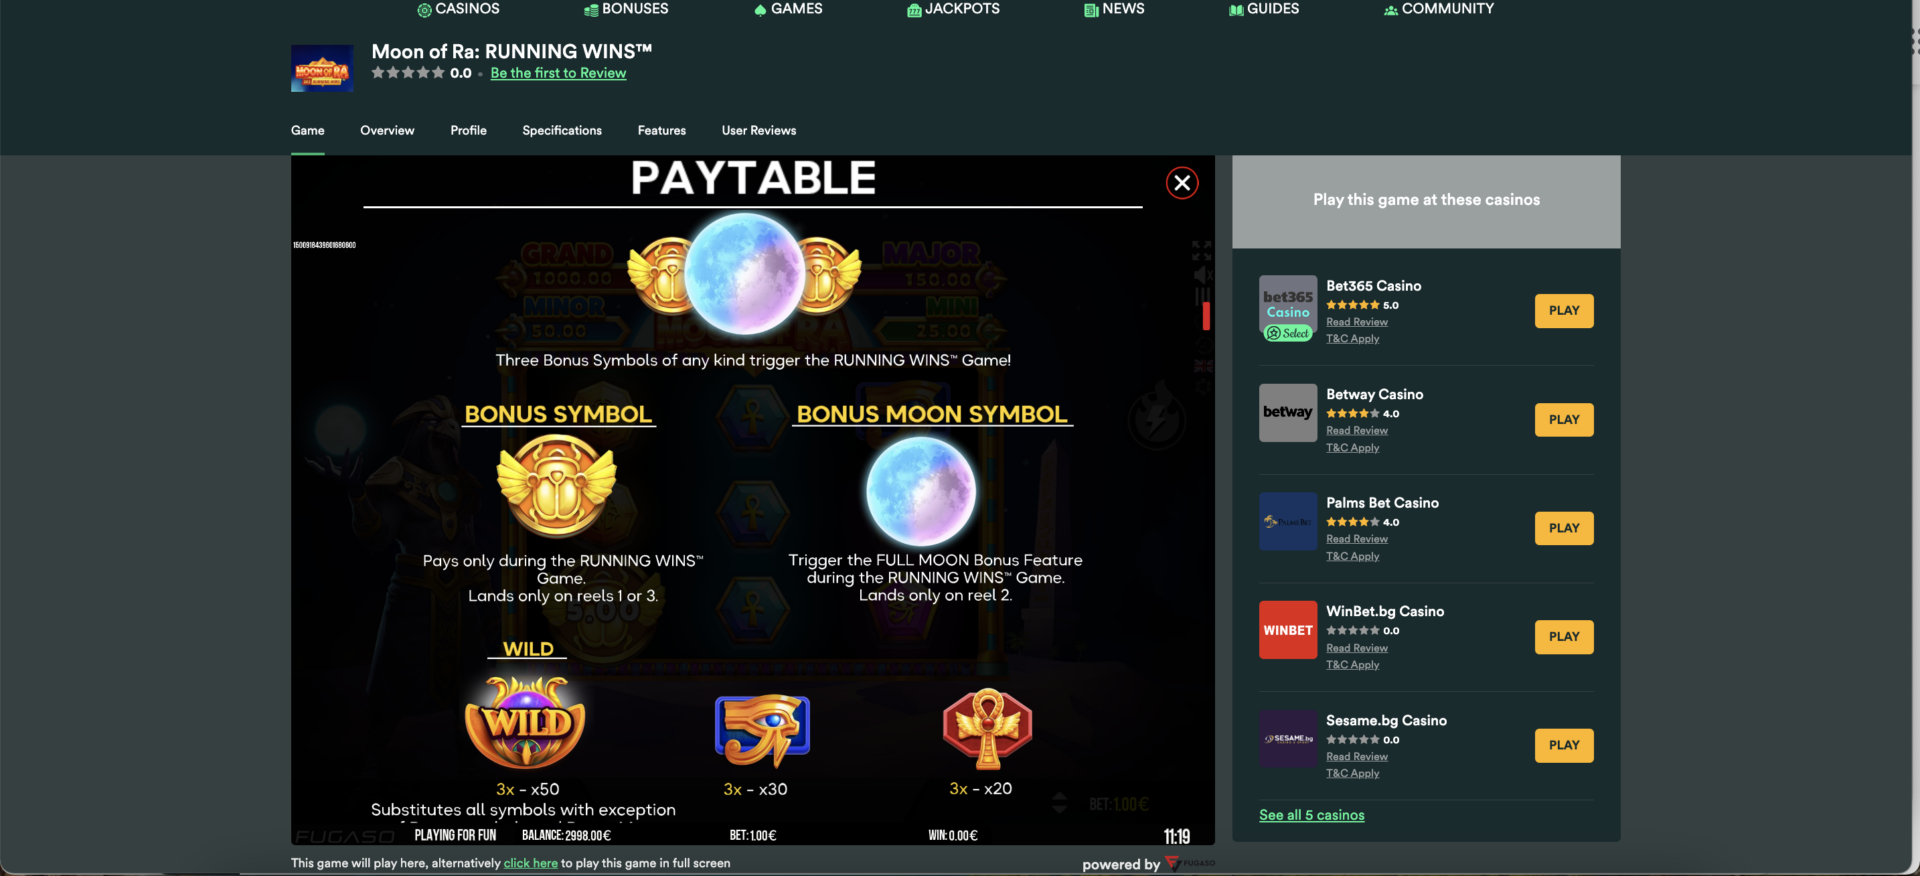Screen dimensions: 1920x876
Task: Click the 'BALANCE: 2998.00€' readout
Action: click(566, 836)
